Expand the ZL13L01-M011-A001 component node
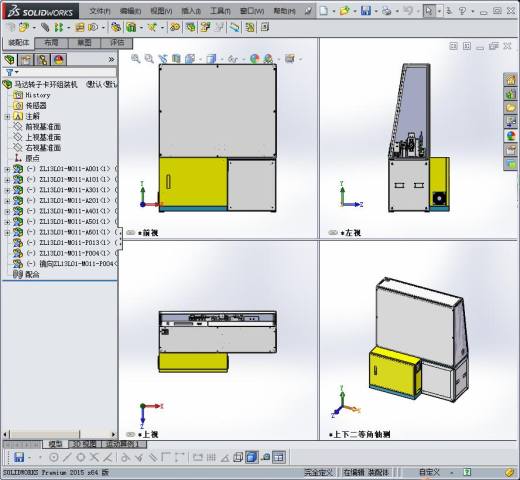The image size is (520, 480). tap(7, 169)
